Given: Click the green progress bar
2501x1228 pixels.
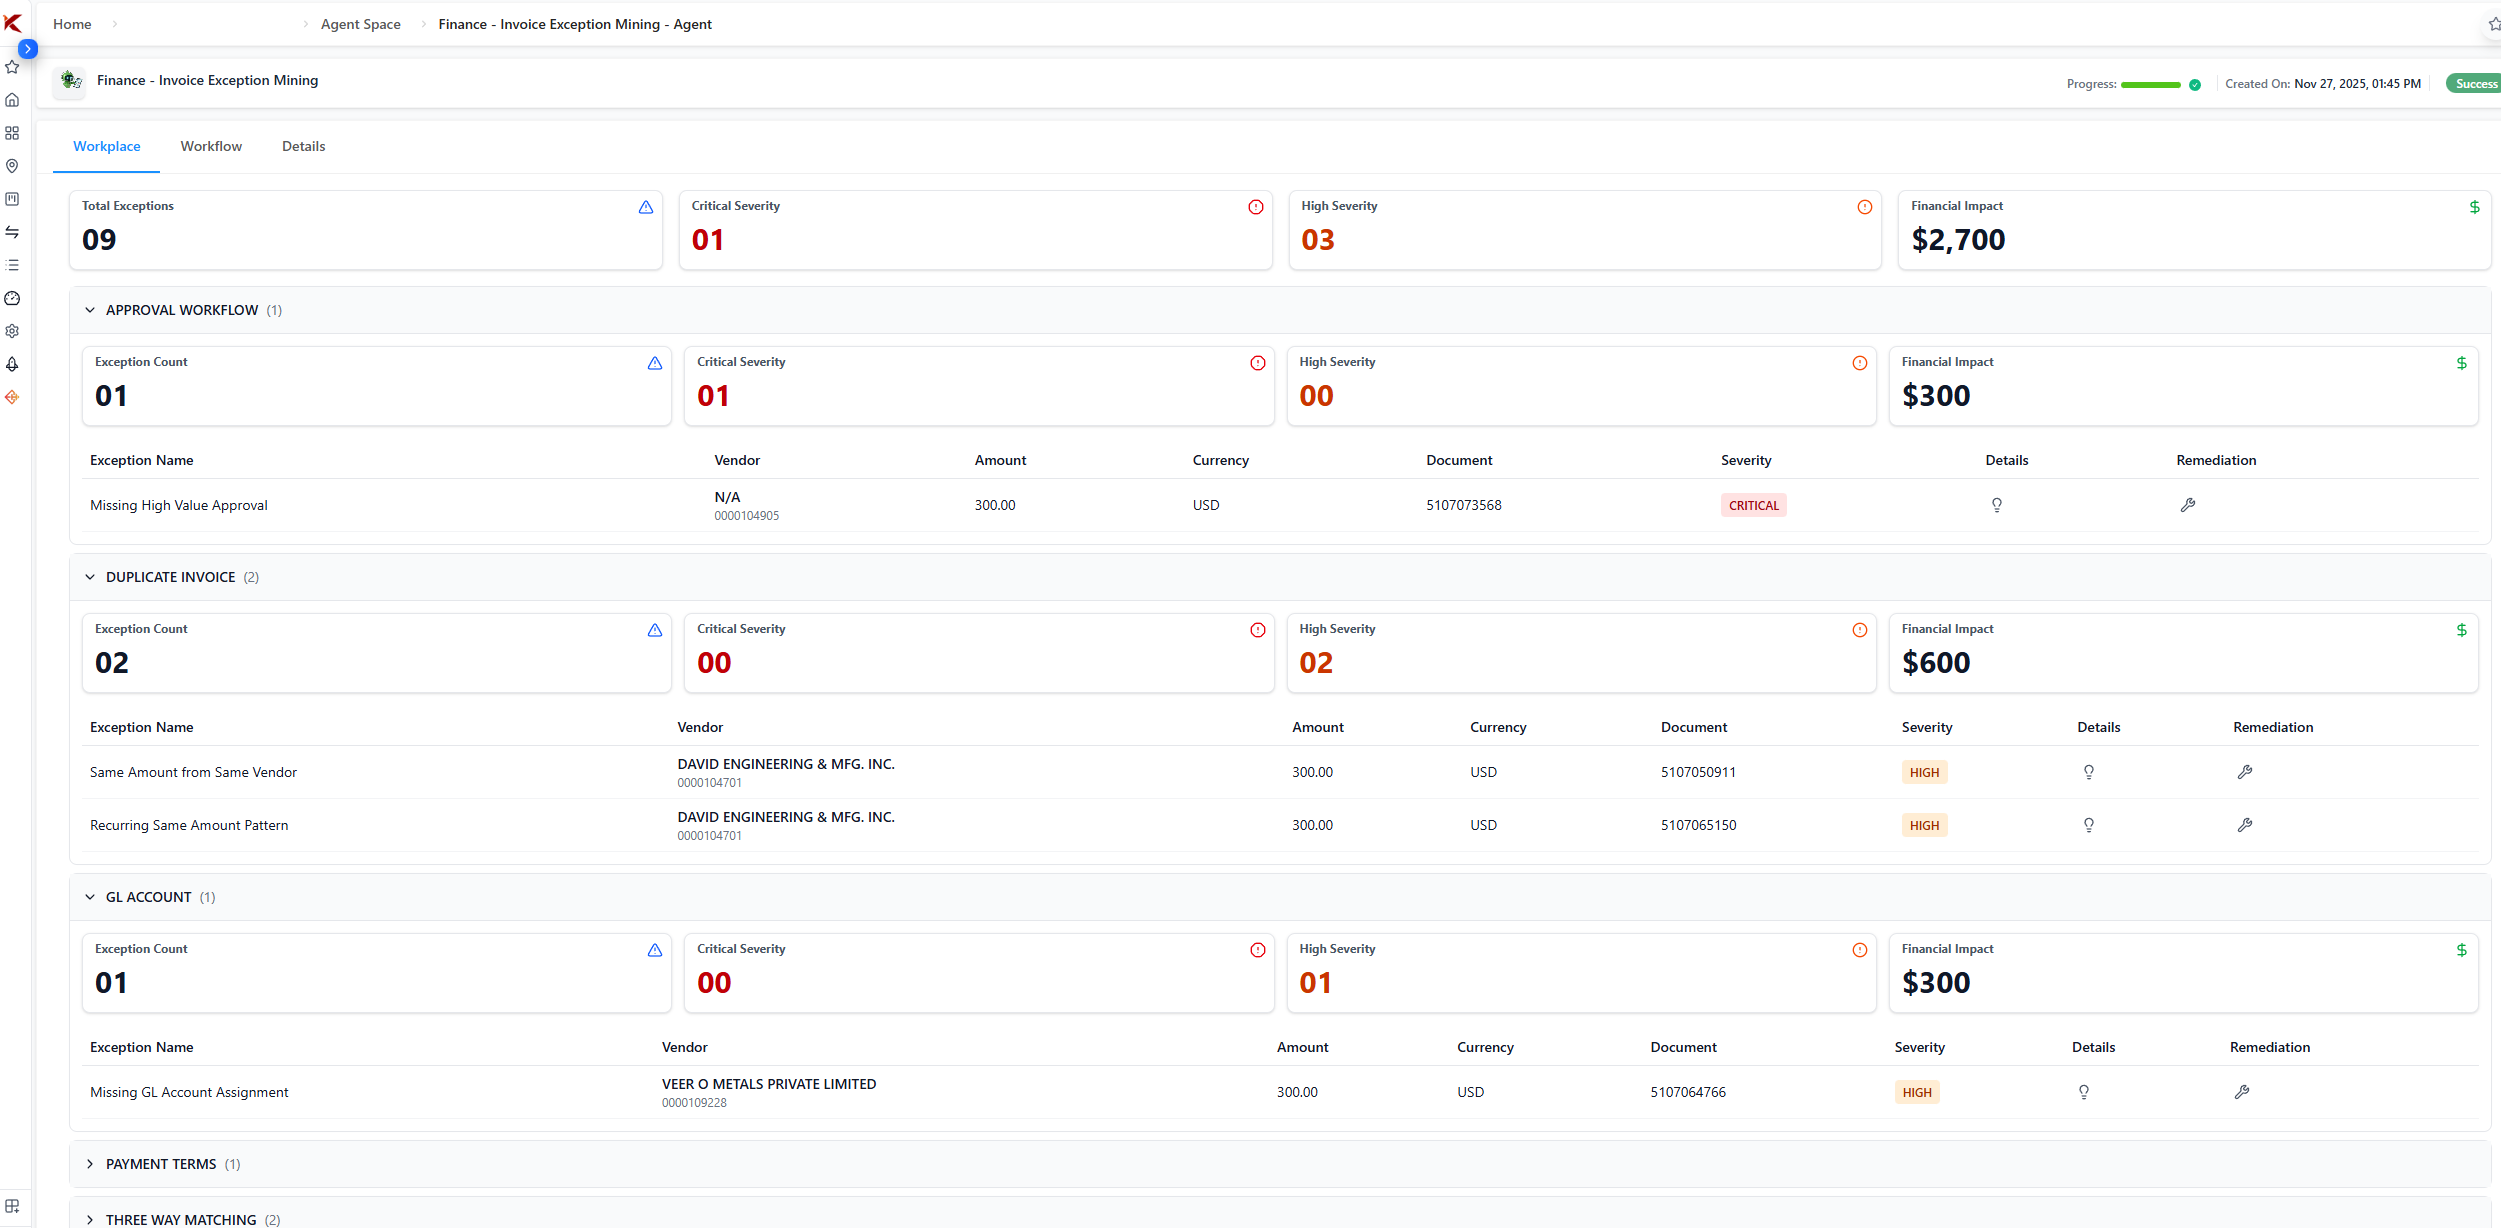Looking at the screenshot, I should [2150, 85].
